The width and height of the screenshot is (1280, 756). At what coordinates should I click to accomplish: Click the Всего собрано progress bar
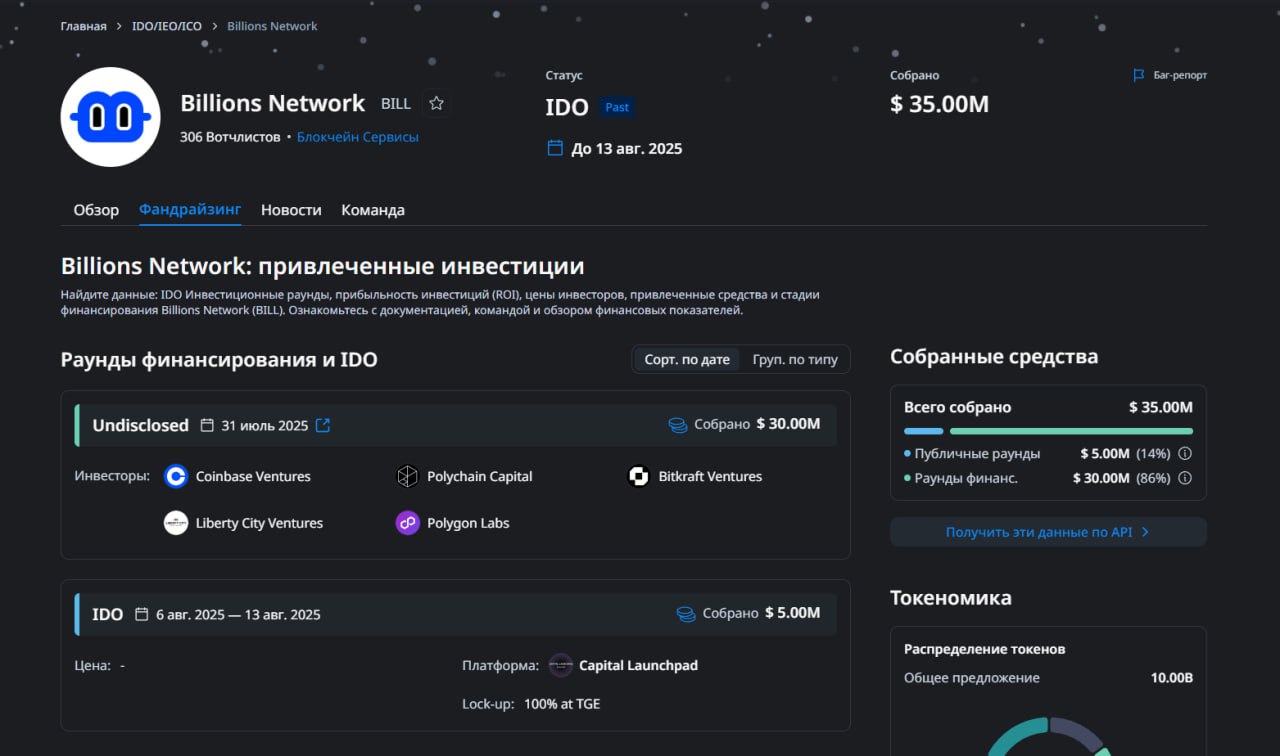1048,431
